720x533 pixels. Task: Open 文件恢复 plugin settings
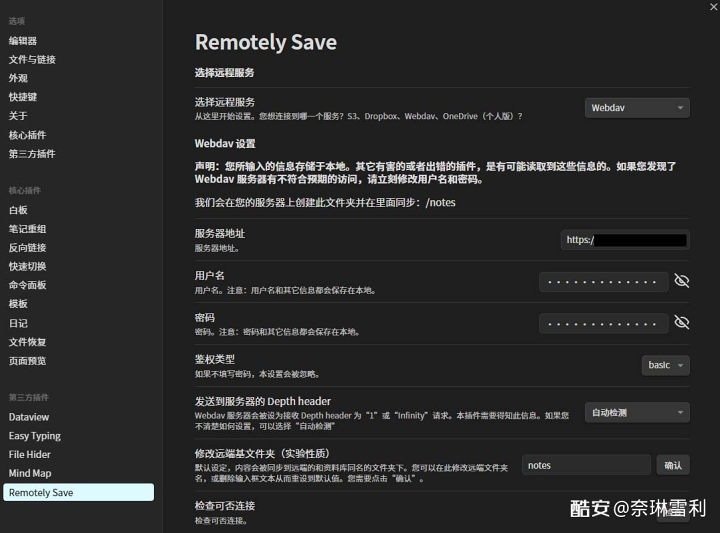point(28,342)
